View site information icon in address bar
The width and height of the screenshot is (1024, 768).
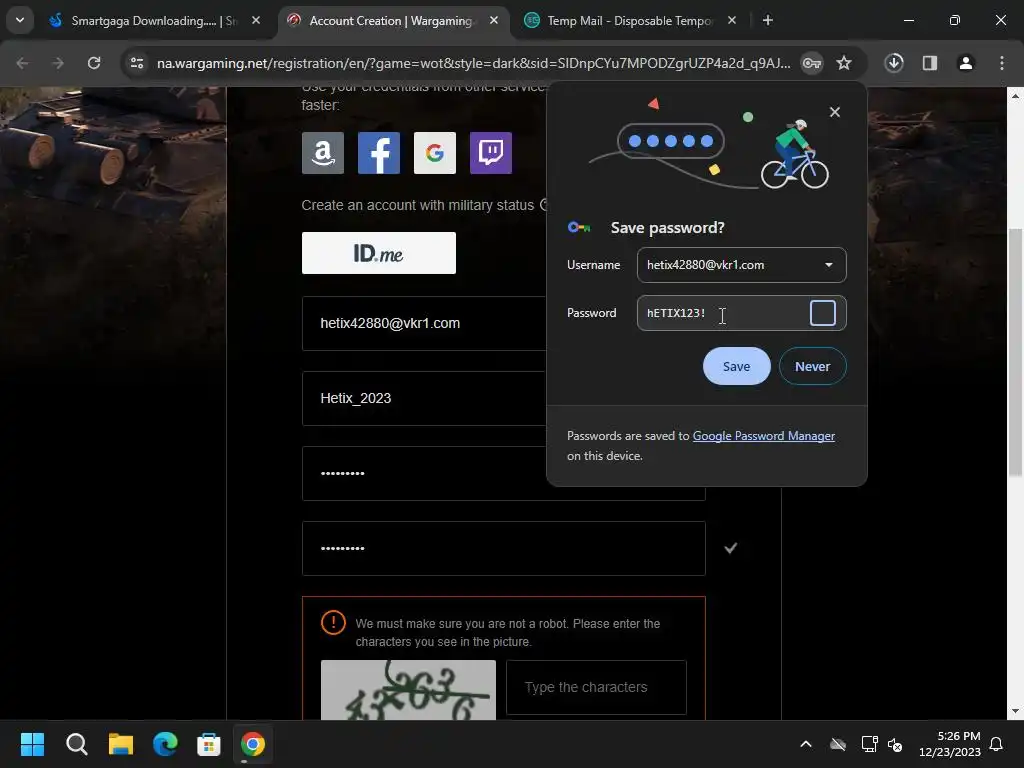point(137,63)
